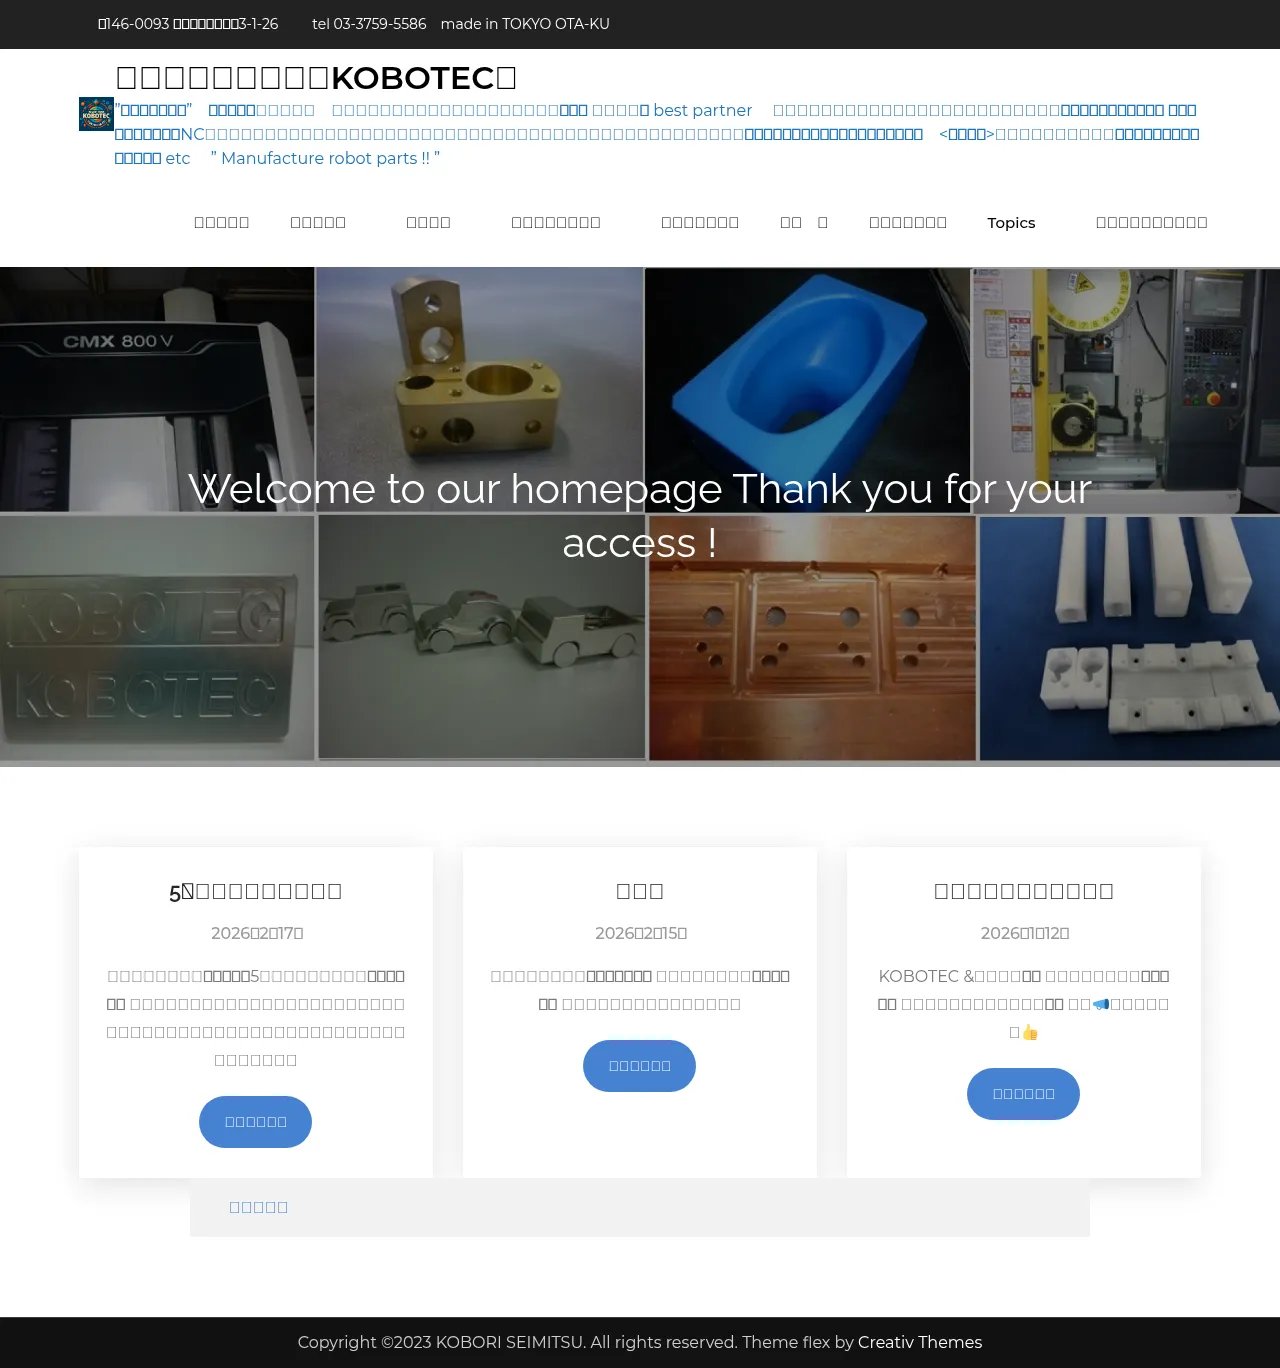The width and height of the screenshot is (1280, 1368).
Task: Click the KOBOTEC site title heading
Action: 316,78
